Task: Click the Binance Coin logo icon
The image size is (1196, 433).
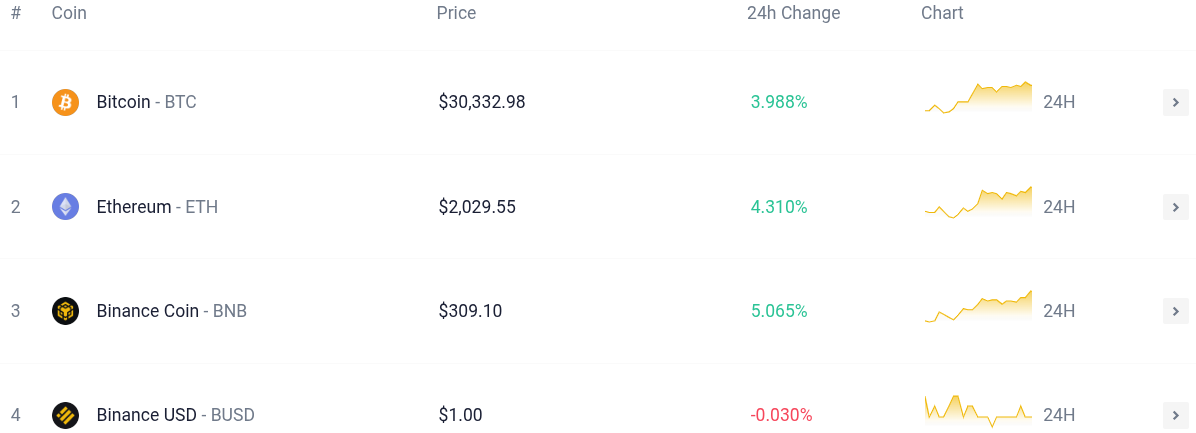Action: pos(65,311)
